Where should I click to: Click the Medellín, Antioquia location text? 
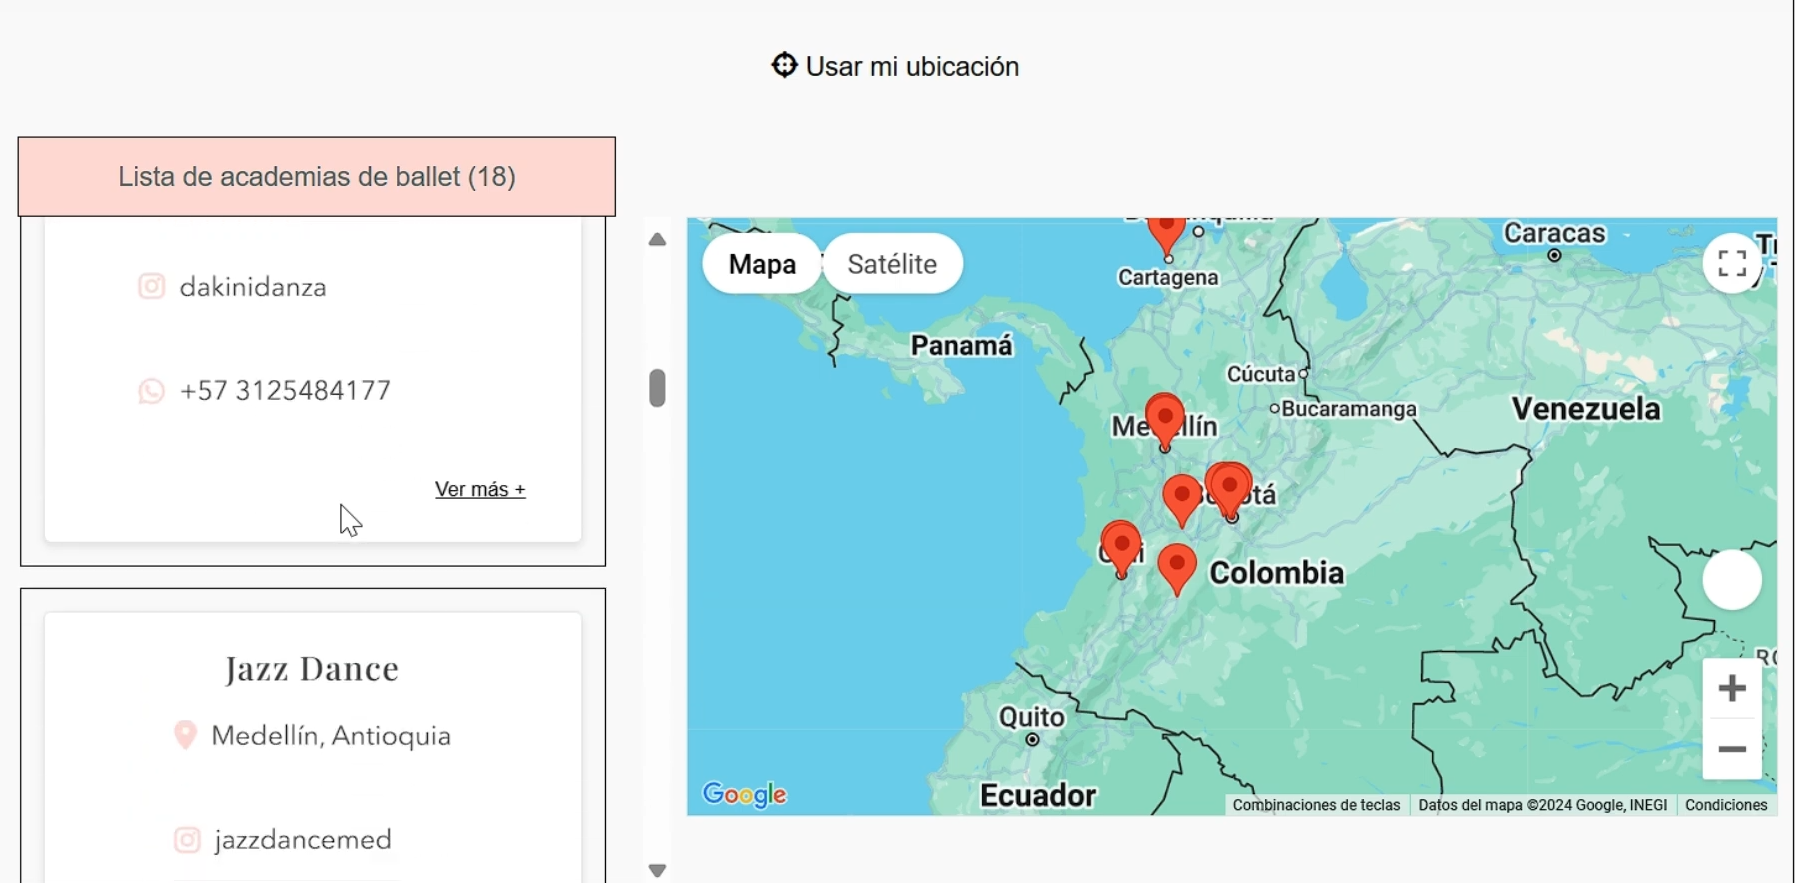331,737
